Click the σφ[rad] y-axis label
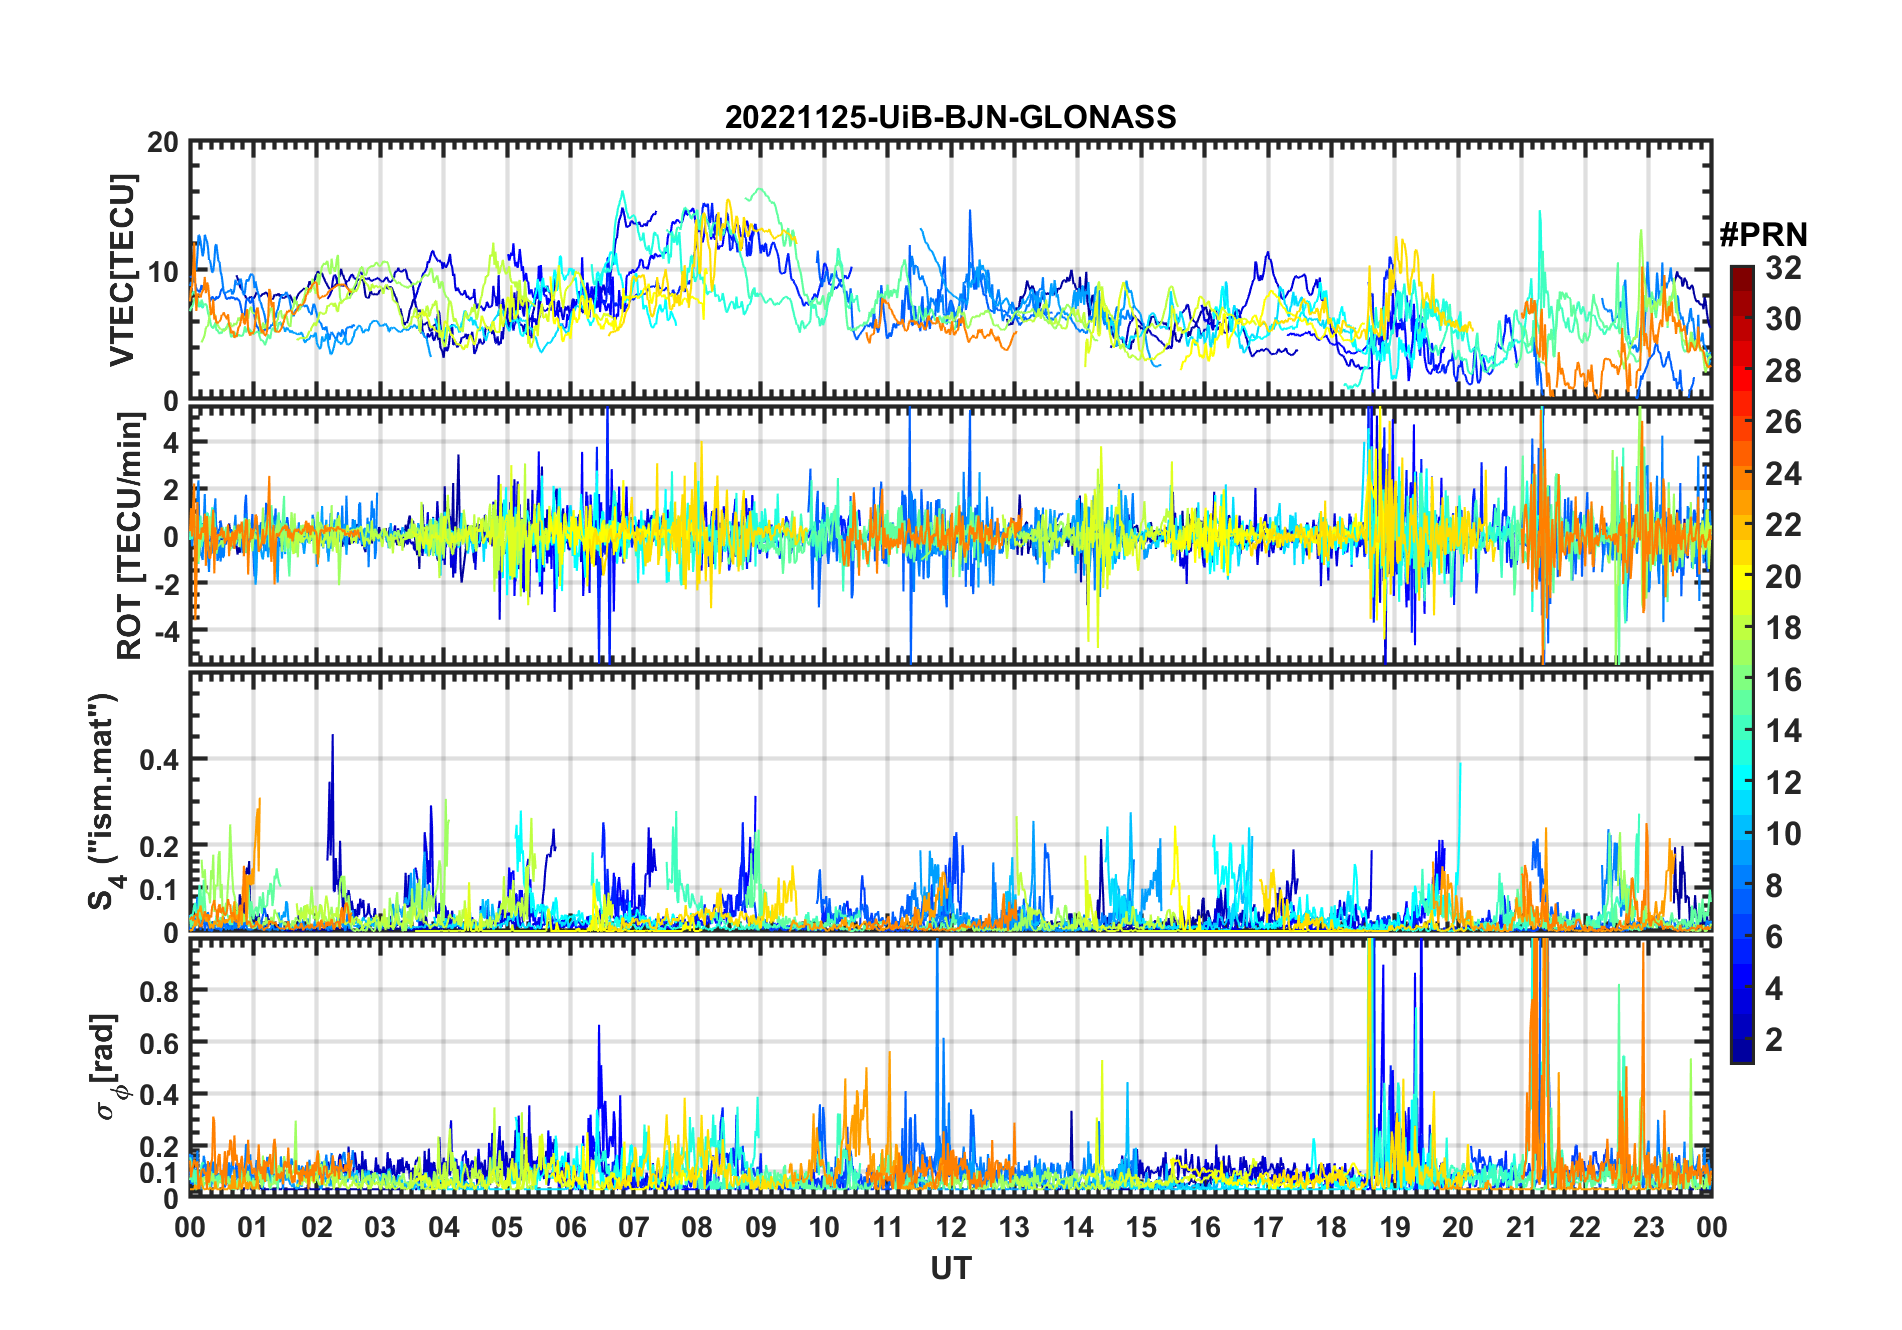This screenshot has width=1902, height=1330. pos(107,1066)
